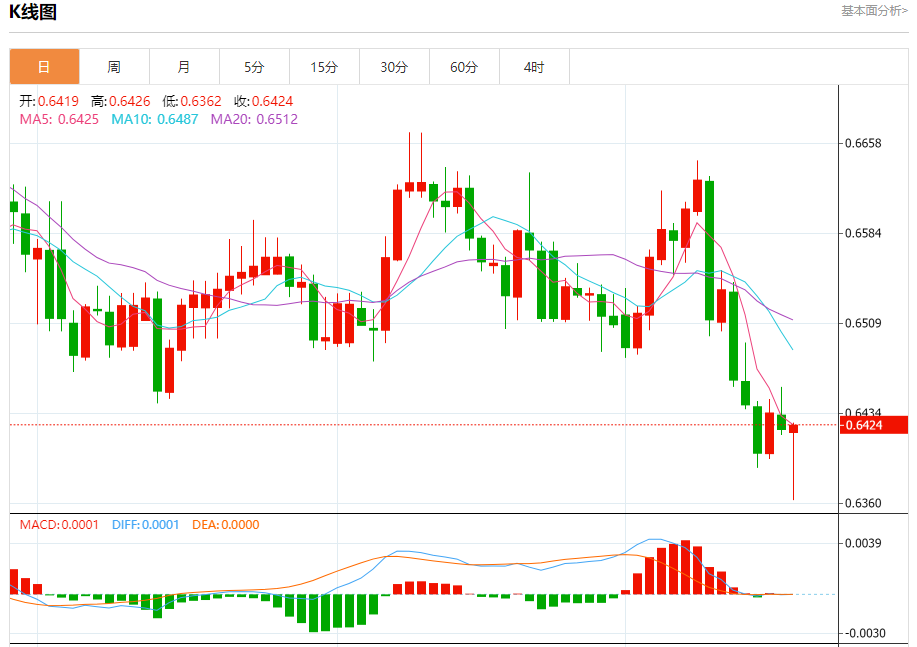Open the 30分 interval tab
The image size is (917, 647).
(x=394, y=67)
